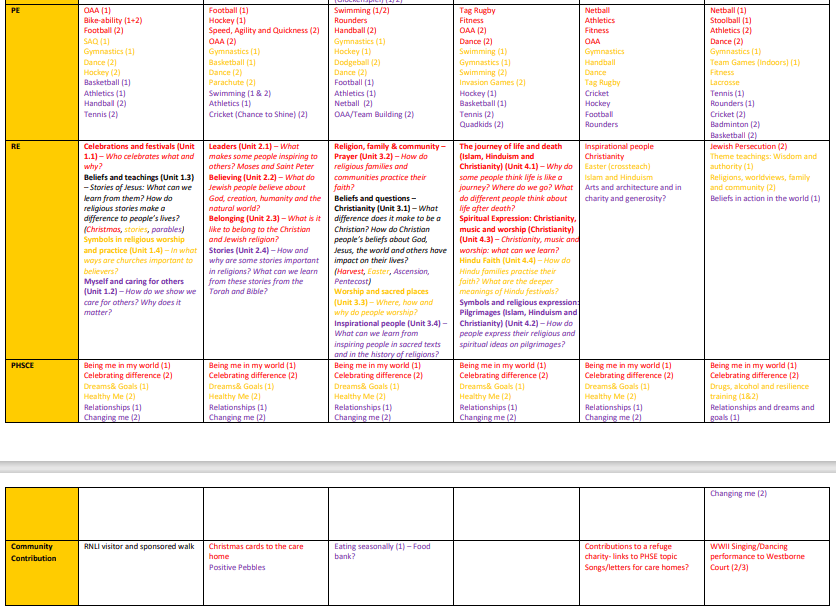Click the PE row header cell
The image size is (836, 611).
(x=40, y=70)
